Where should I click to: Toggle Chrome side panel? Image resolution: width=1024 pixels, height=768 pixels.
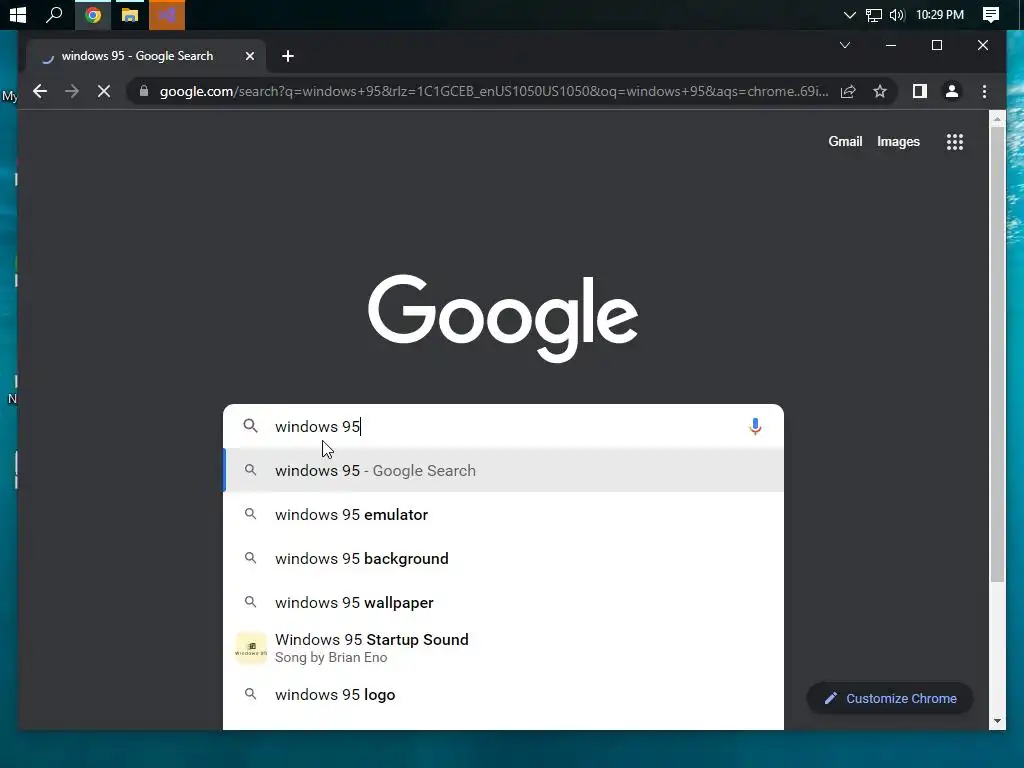coord(920,91)
